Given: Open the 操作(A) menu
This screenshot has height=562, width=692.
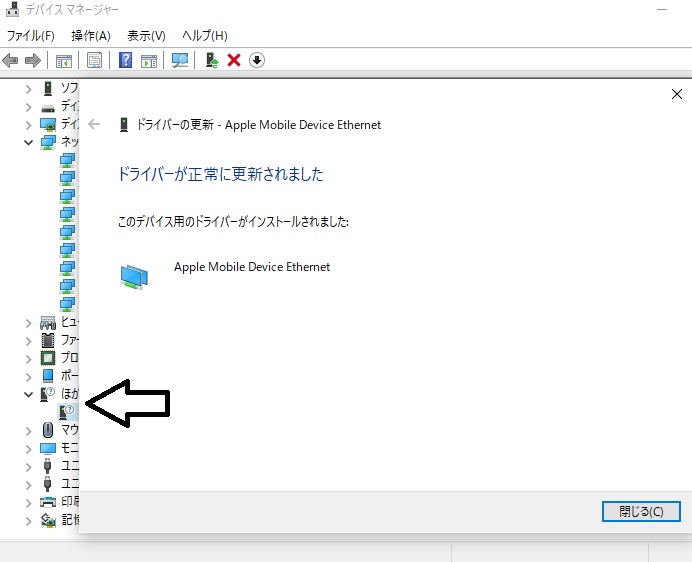Looking at the screenshot, I should [90, 36].
